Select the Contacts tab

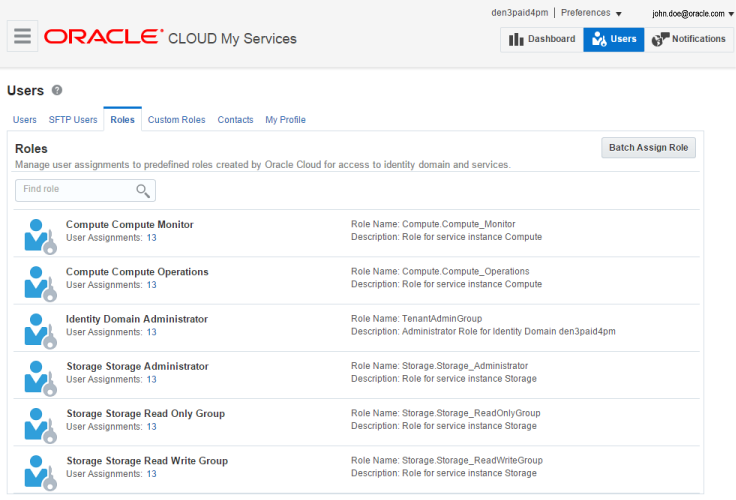point(235,120)
